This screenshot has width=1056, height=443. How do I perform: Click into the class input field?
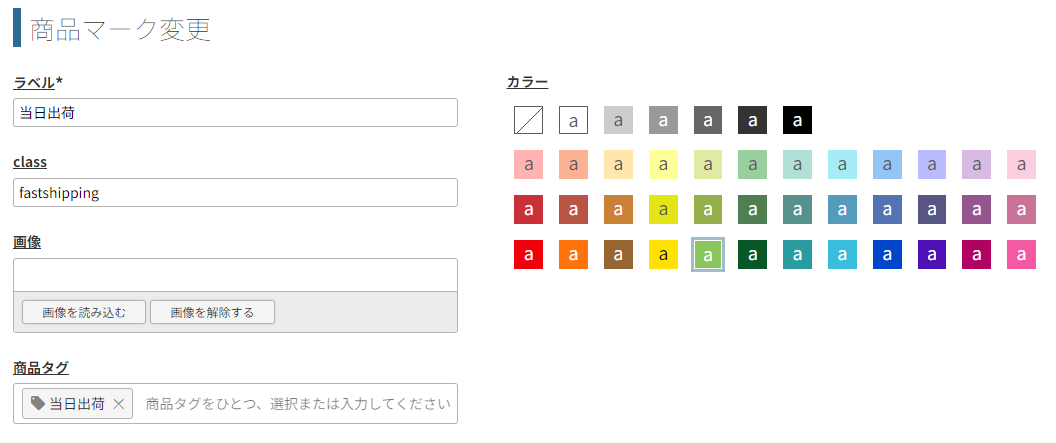235,193
